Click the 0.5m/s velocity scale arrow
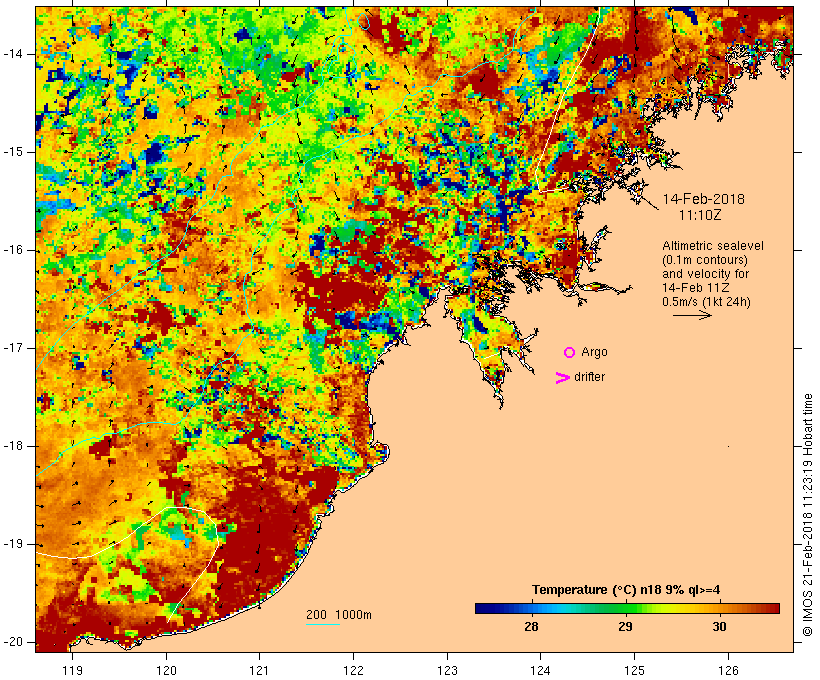Image resolution: width=820 pixels, height=680 pixels. [x=692, y=315]
